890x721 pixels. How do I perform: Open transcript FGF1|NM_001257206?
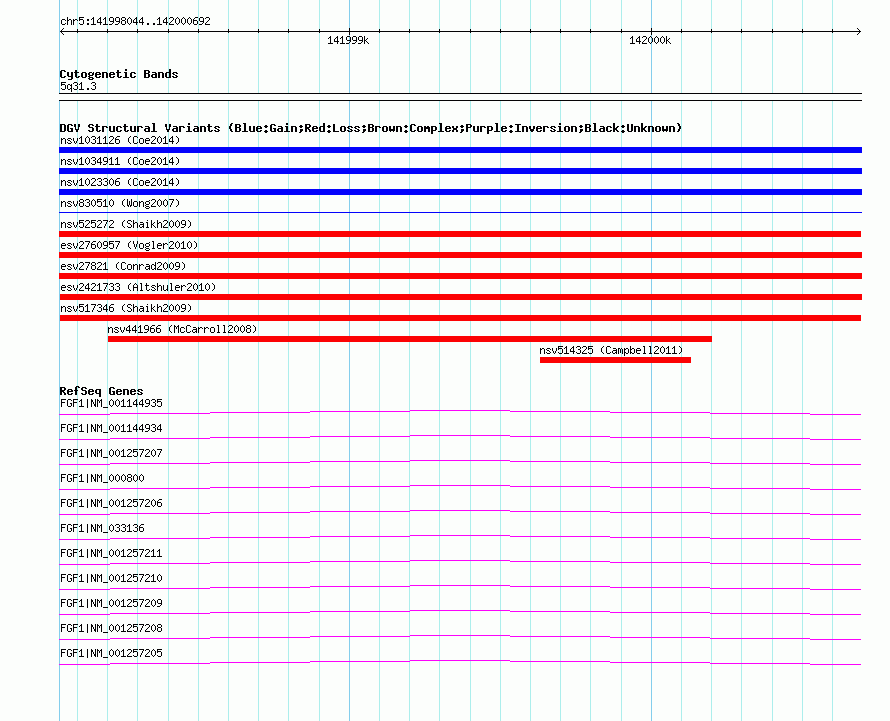111,503
